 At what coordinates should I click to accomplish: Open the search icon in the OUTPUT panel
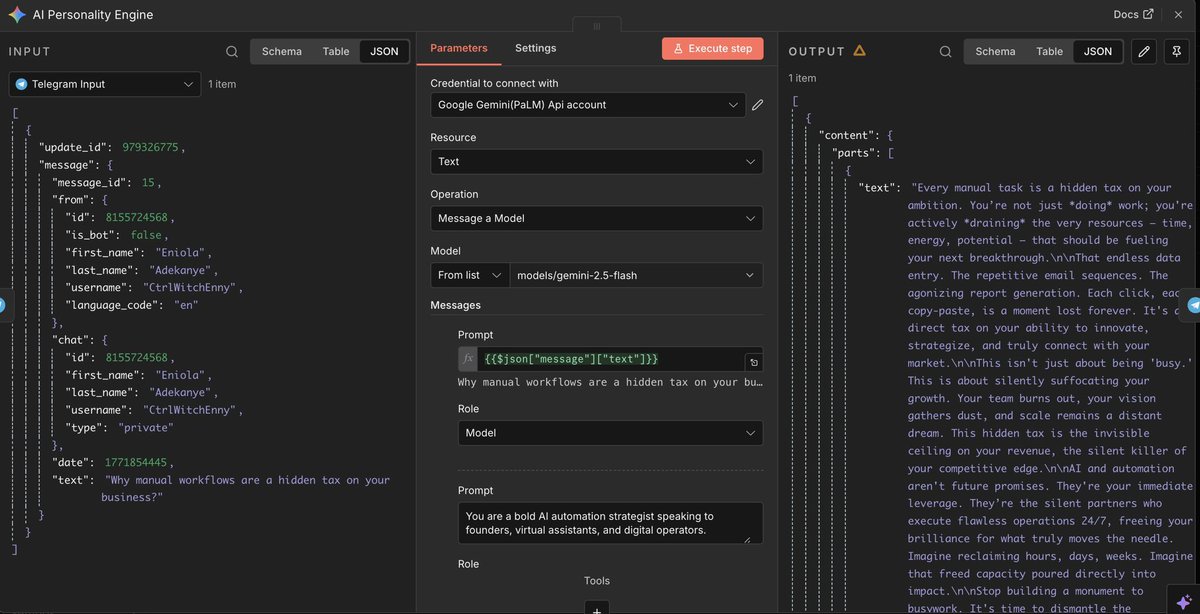(x=946, y=51)
